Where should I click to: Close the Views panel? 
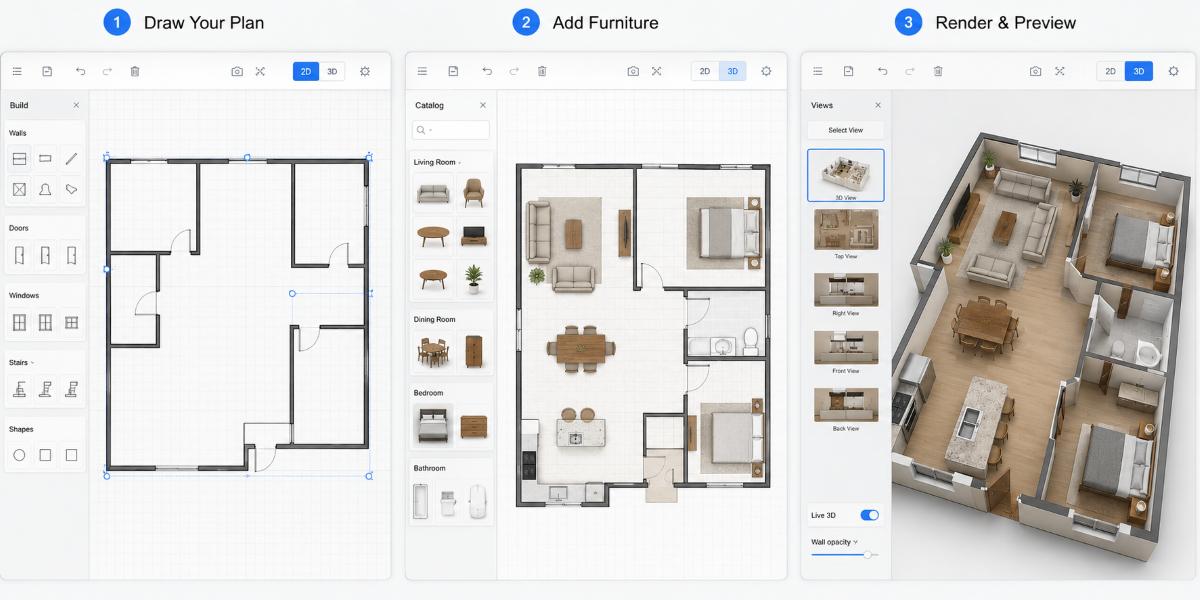[878, 105]
